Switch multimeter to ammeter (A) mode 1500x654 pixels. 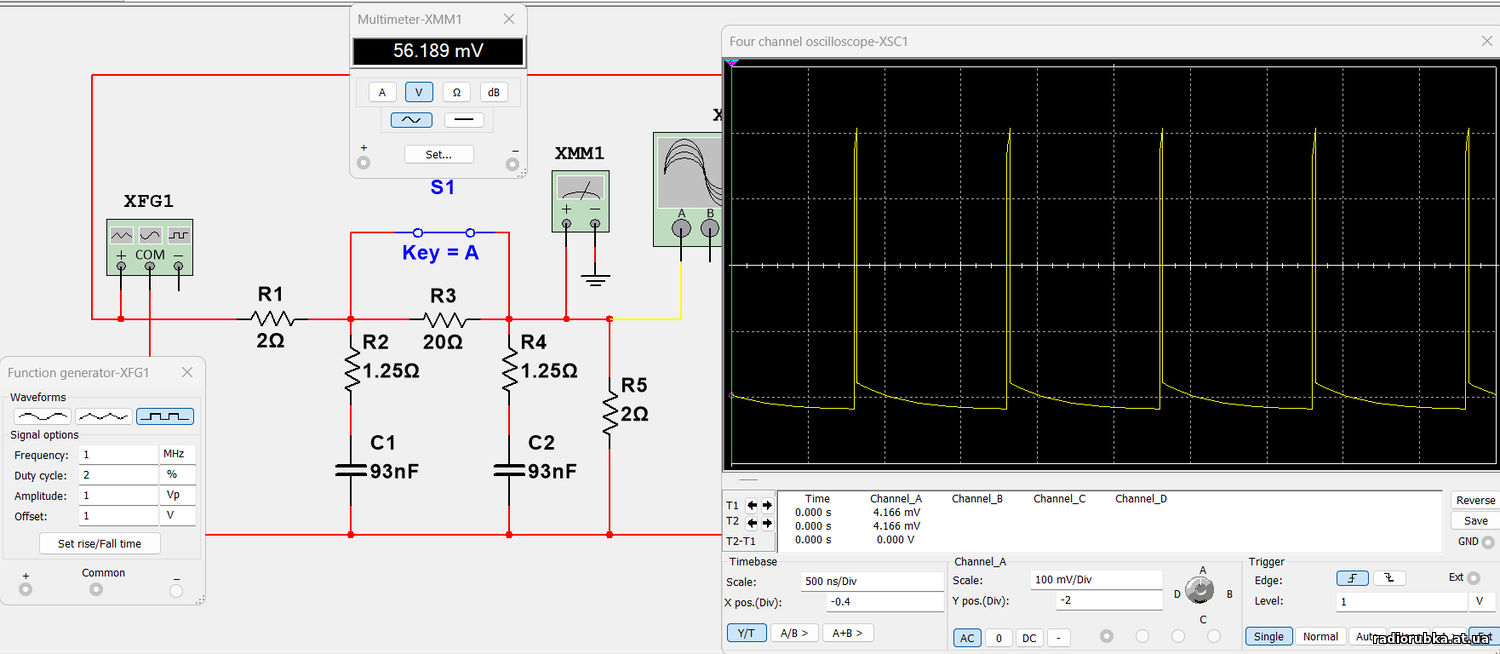[381, 92]
